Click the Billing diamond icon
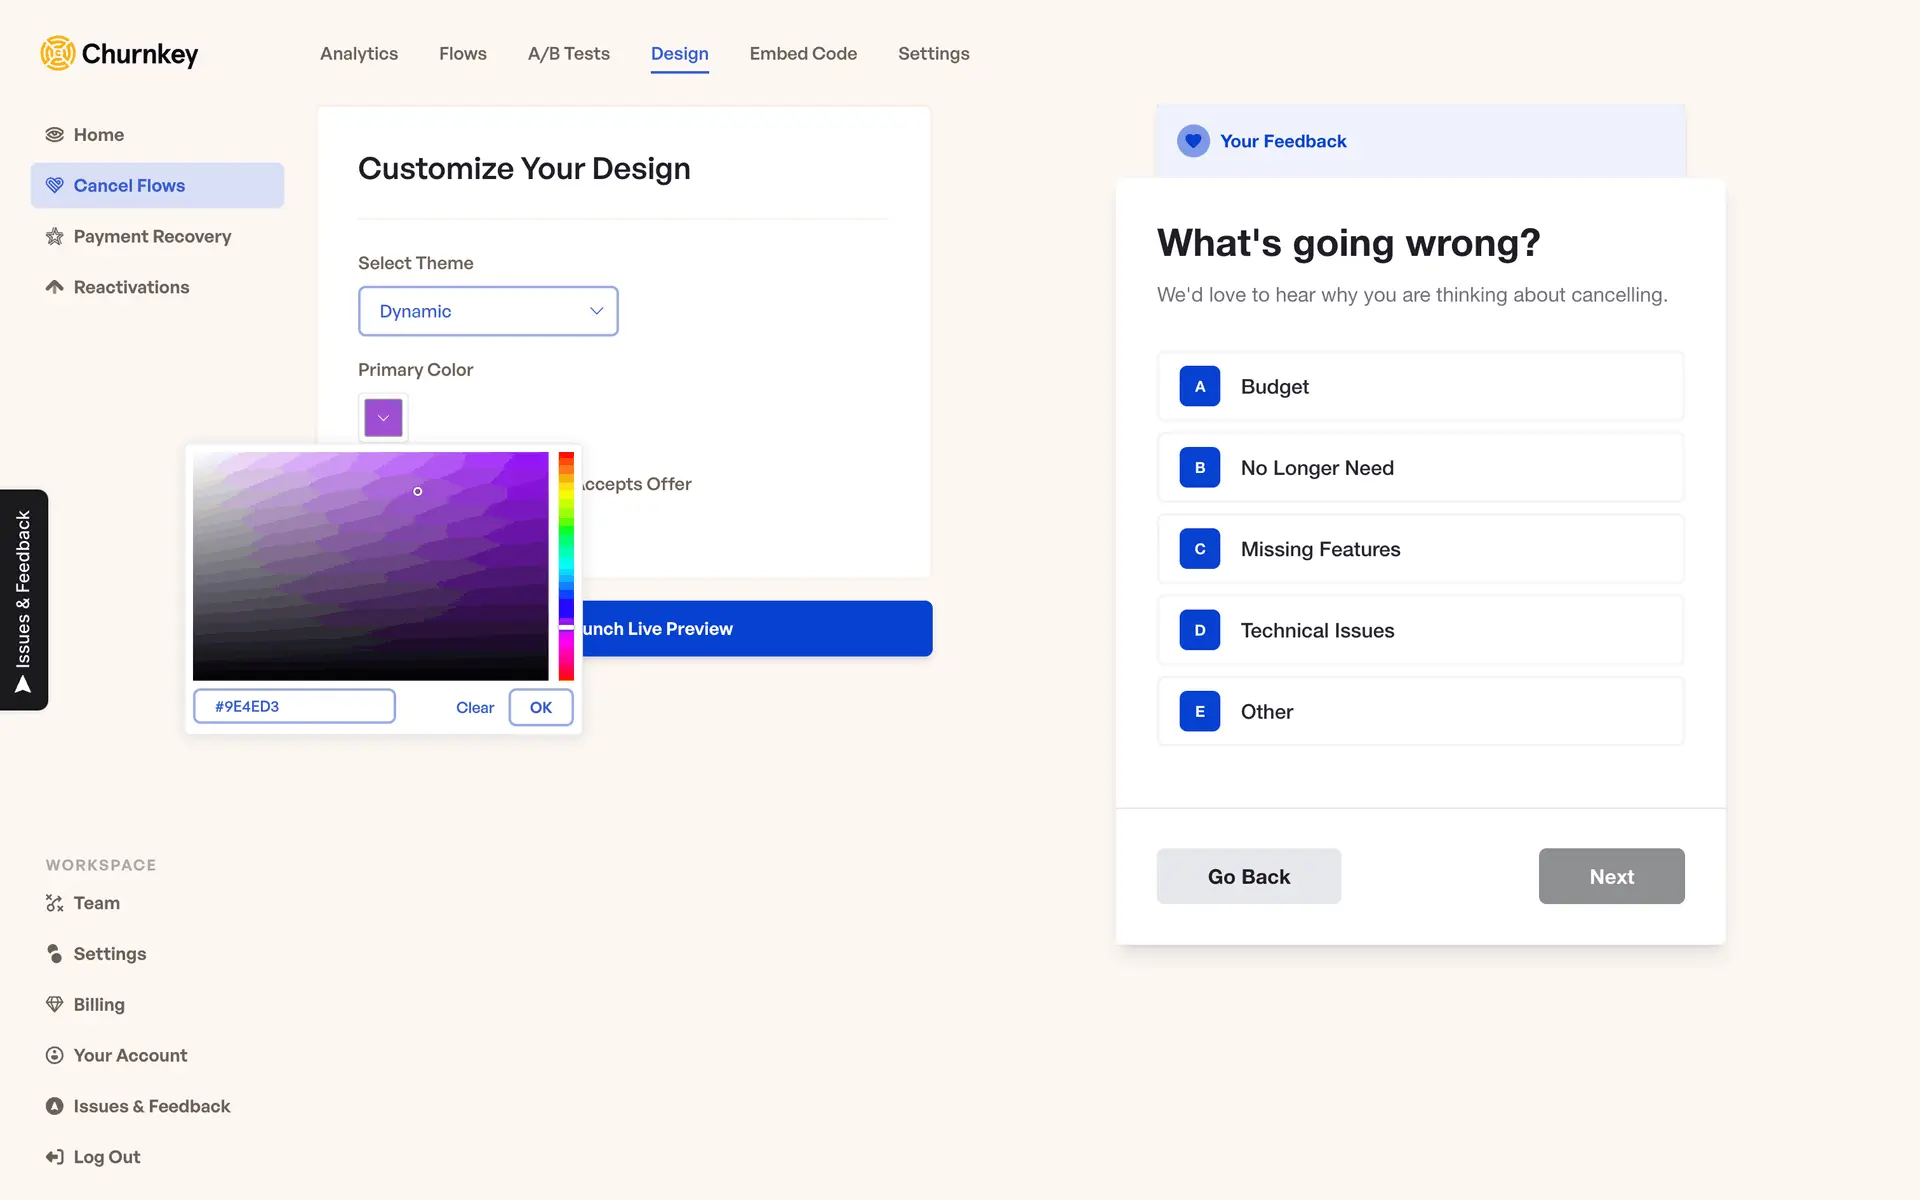1920x1200 pixels. click(55, 1004)
